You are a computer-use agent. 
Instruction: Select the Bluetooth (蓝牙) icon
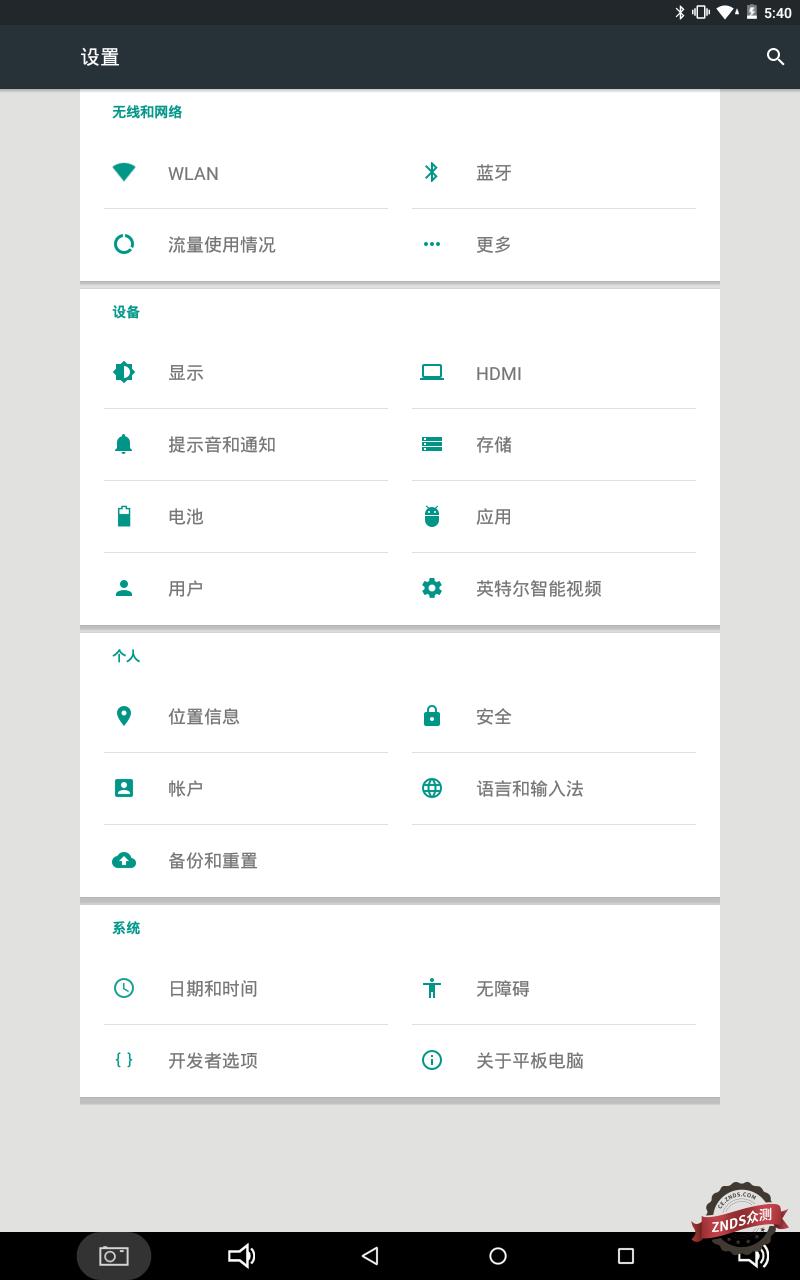point(431,172)
